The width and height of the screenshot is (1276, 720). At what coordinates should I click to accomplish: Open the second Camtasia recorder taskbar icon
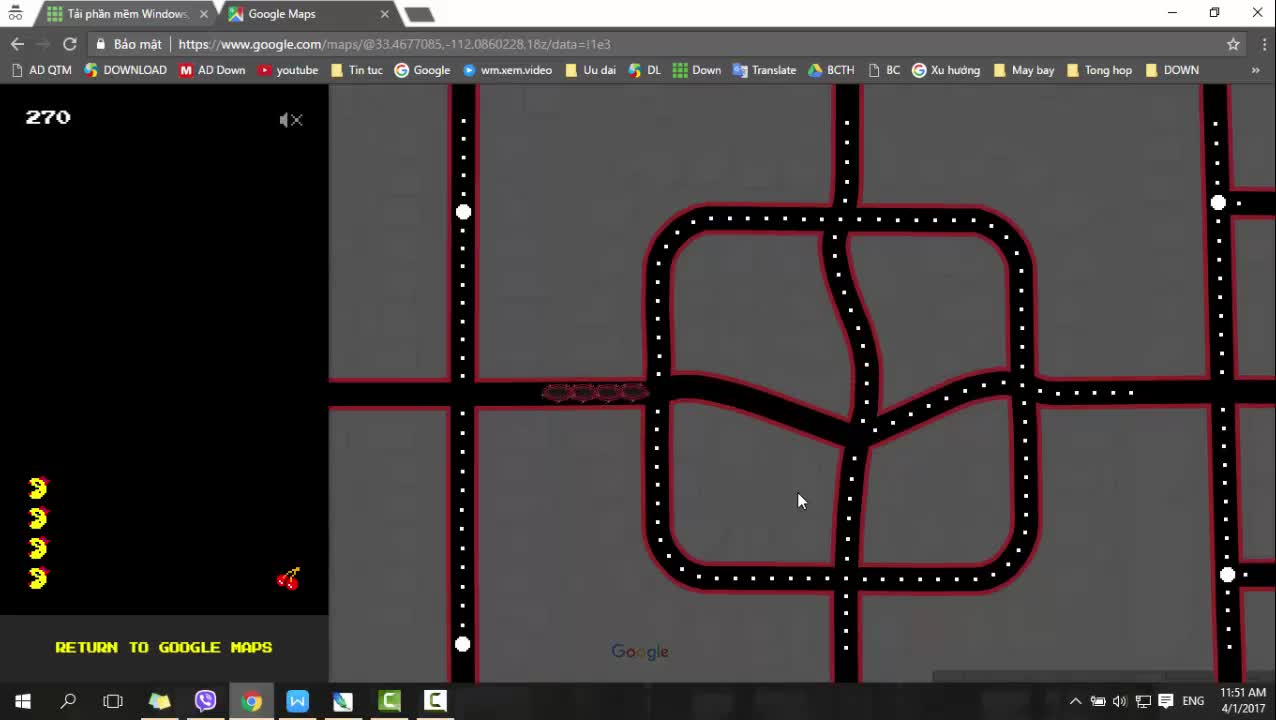pyautogui.click(x=435, y=701)
